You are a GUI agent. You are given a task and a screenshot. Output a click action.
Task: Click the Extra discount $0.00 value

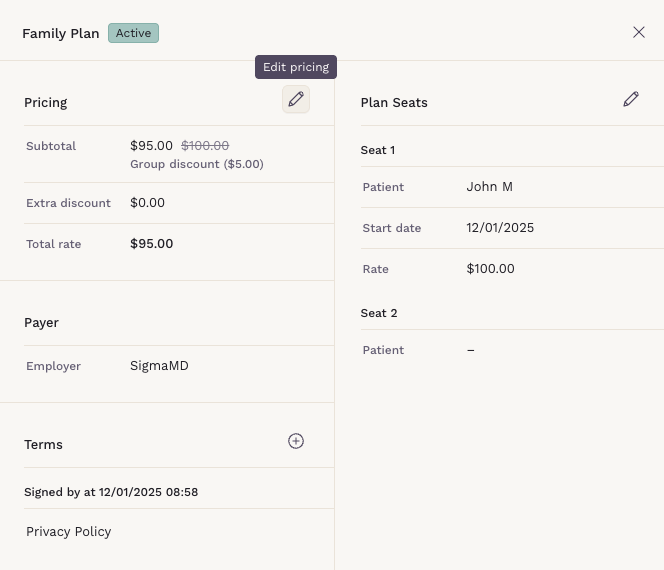click(147, 203)
